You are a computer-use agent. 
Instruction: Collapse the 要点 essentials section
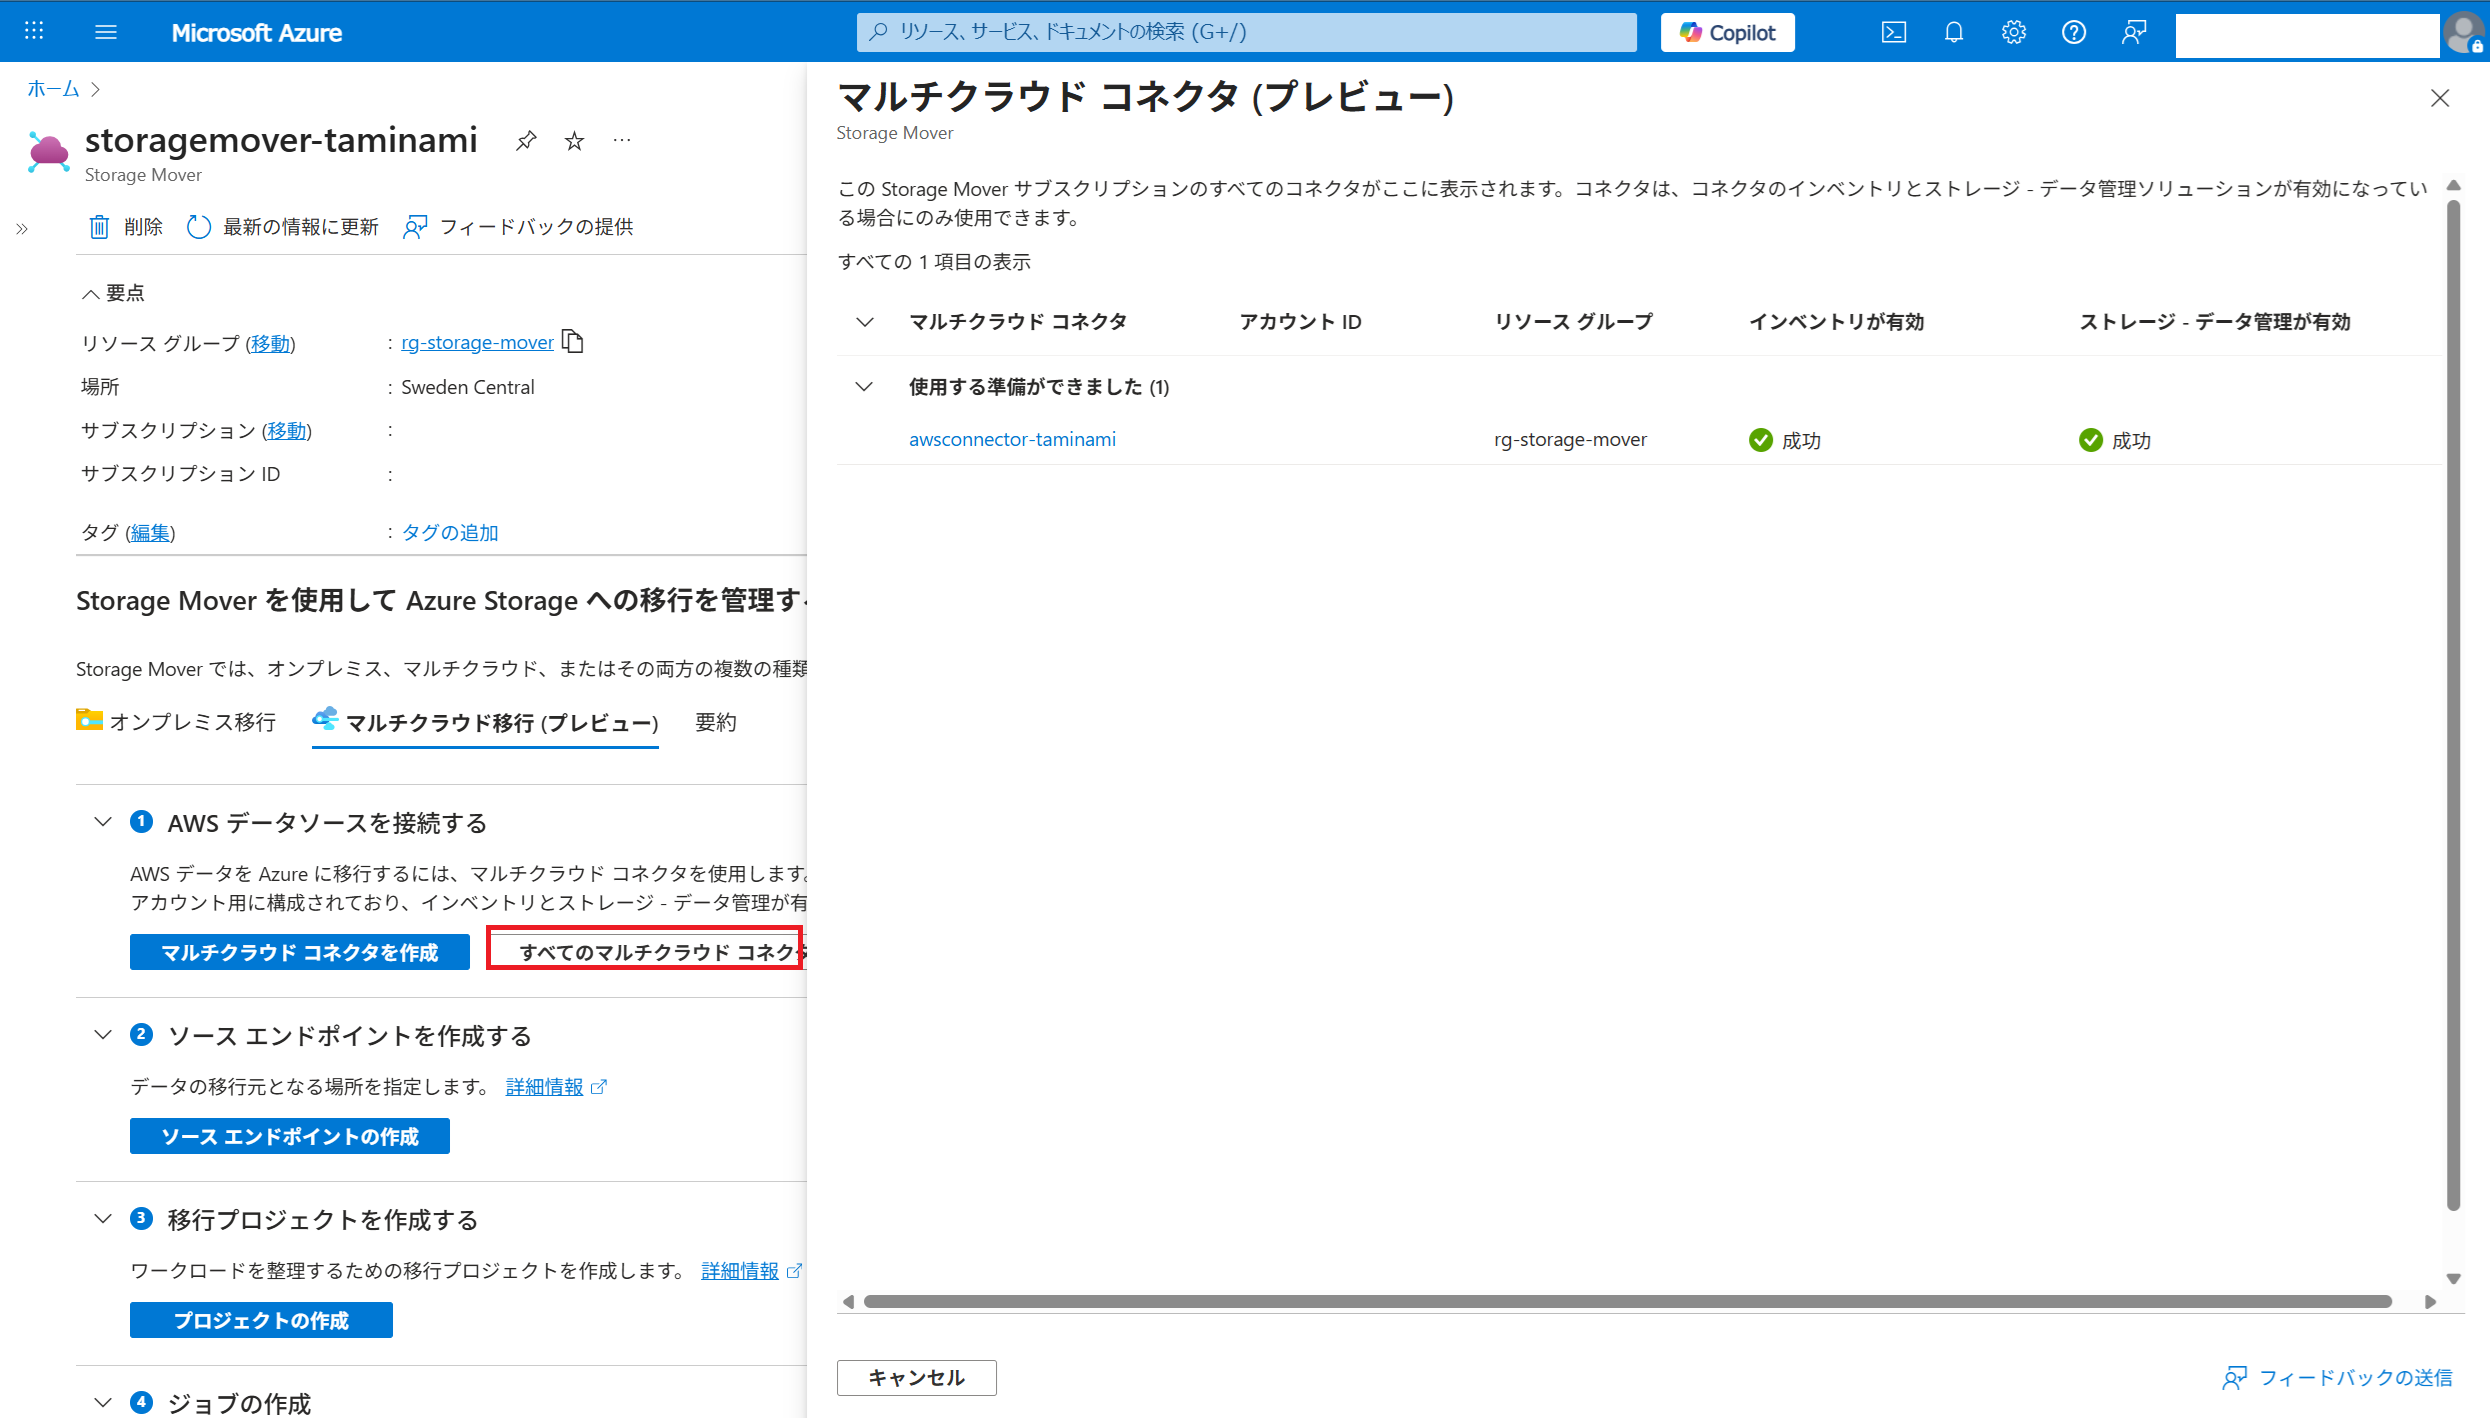pos(113,293)
